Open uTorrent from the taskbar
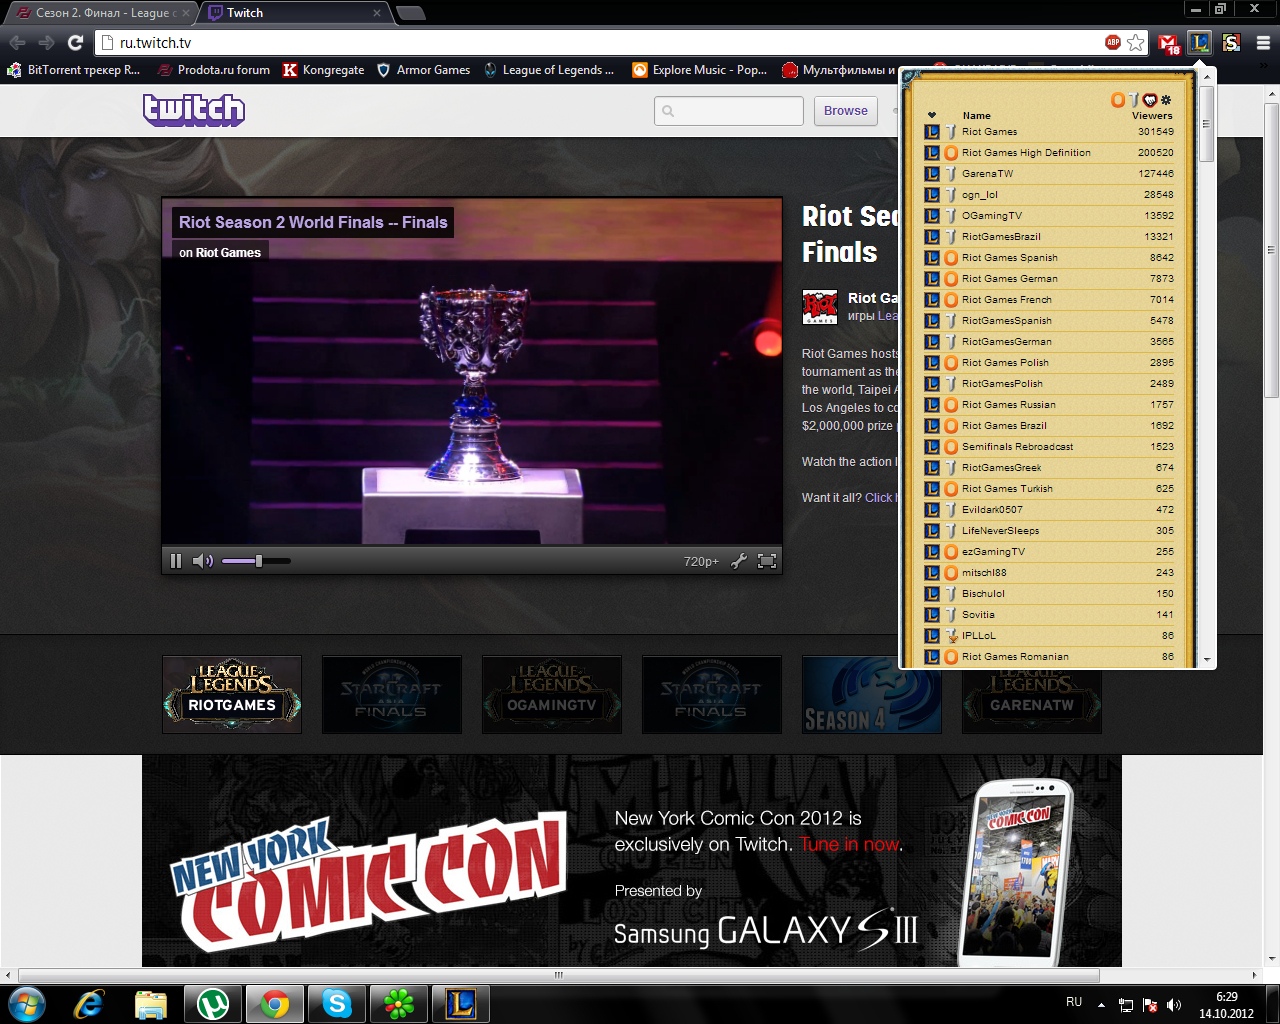Image resolution: width=1280 pixels, height=1024 pixels. pyautogui.click(x=212, y=1003)
